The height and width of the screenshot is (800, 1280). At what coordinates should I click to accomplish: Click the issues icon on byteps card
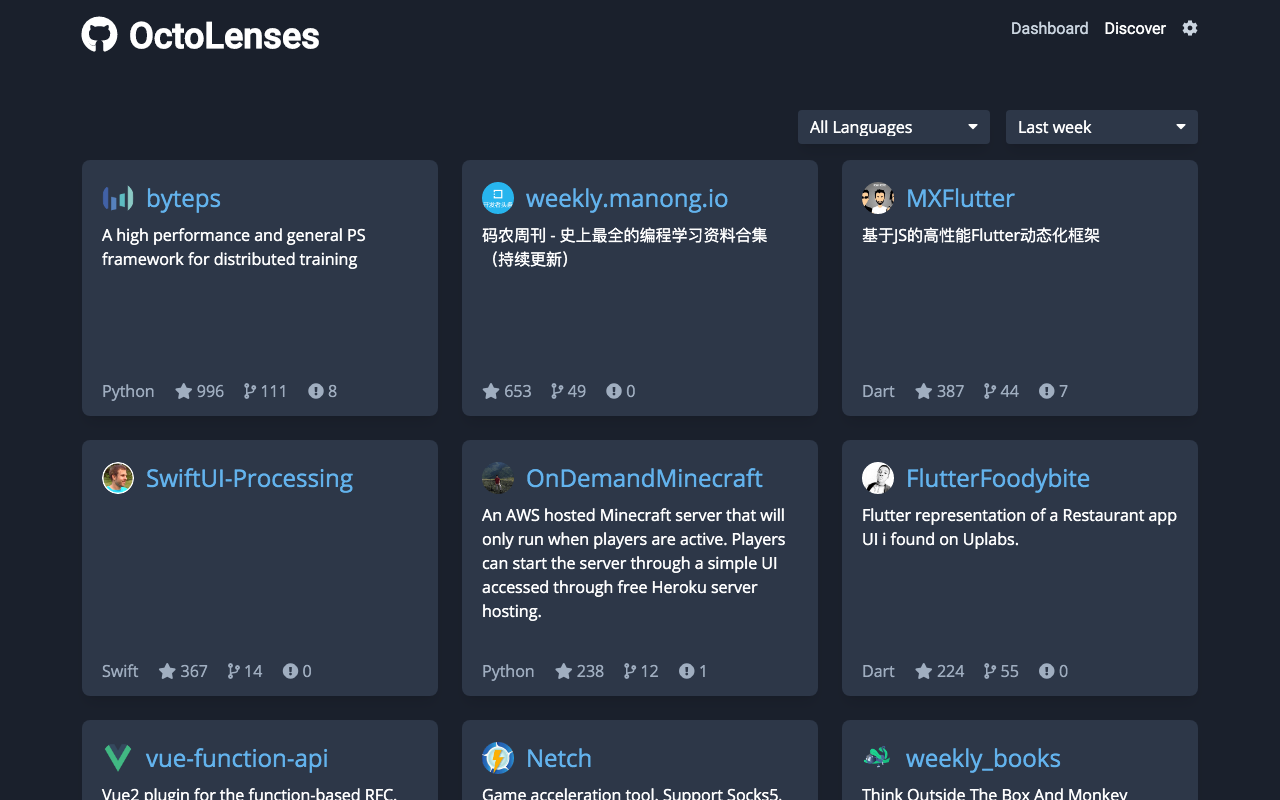(x=316, y=391)
